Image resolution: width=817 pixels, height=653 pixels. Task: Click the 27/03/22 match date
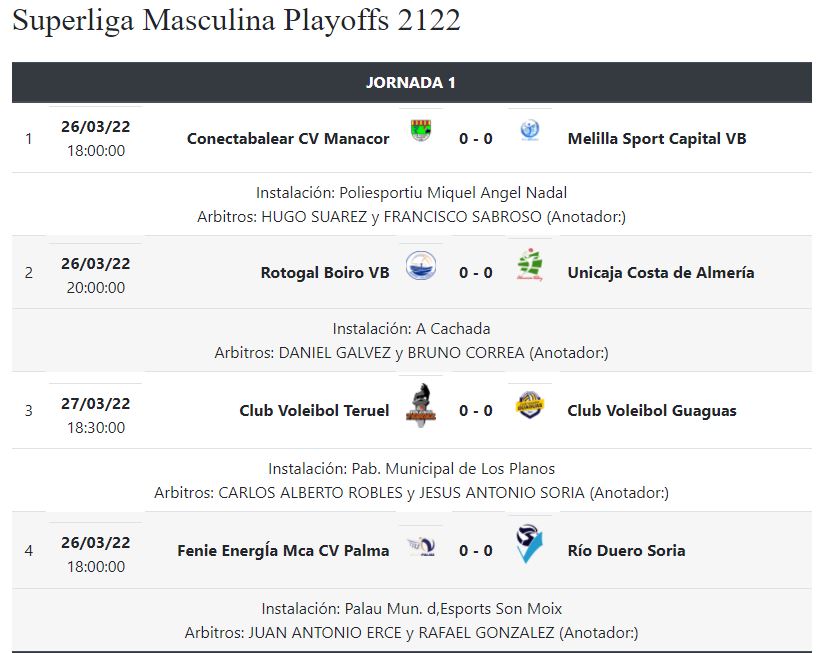tap(96, 404)
